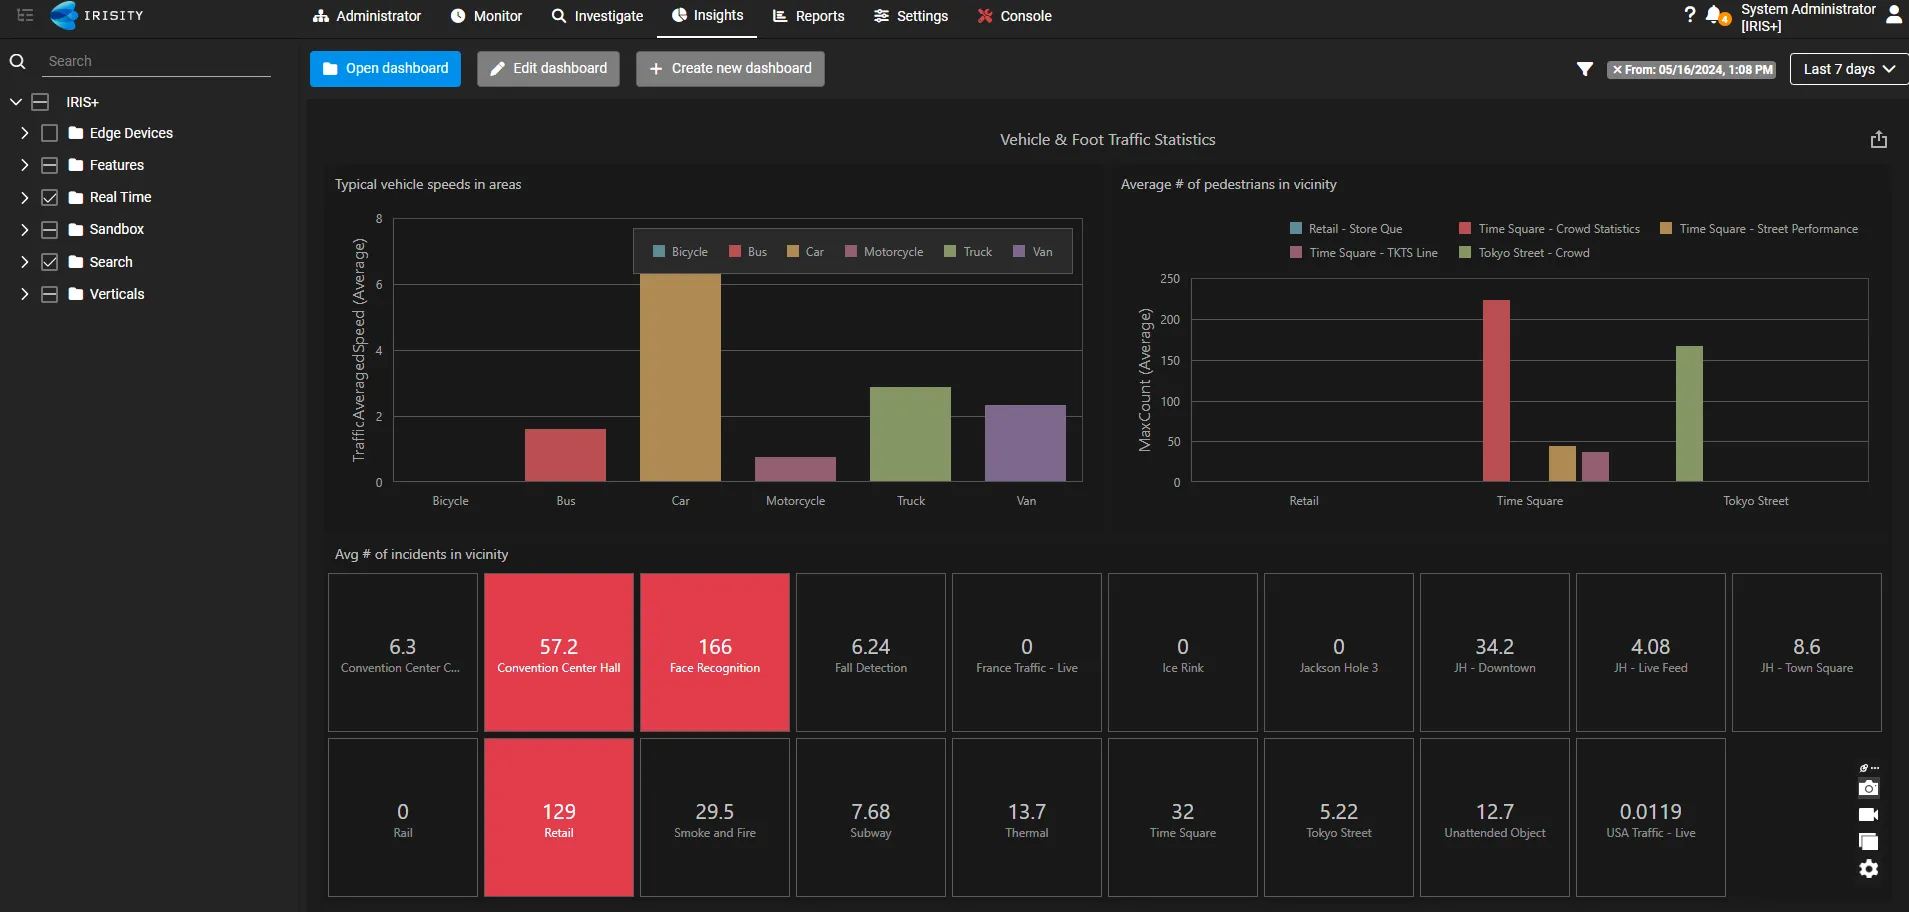
Task: Remove the From 05/16/2024 filter tag
Action: tap(1617, 70)
